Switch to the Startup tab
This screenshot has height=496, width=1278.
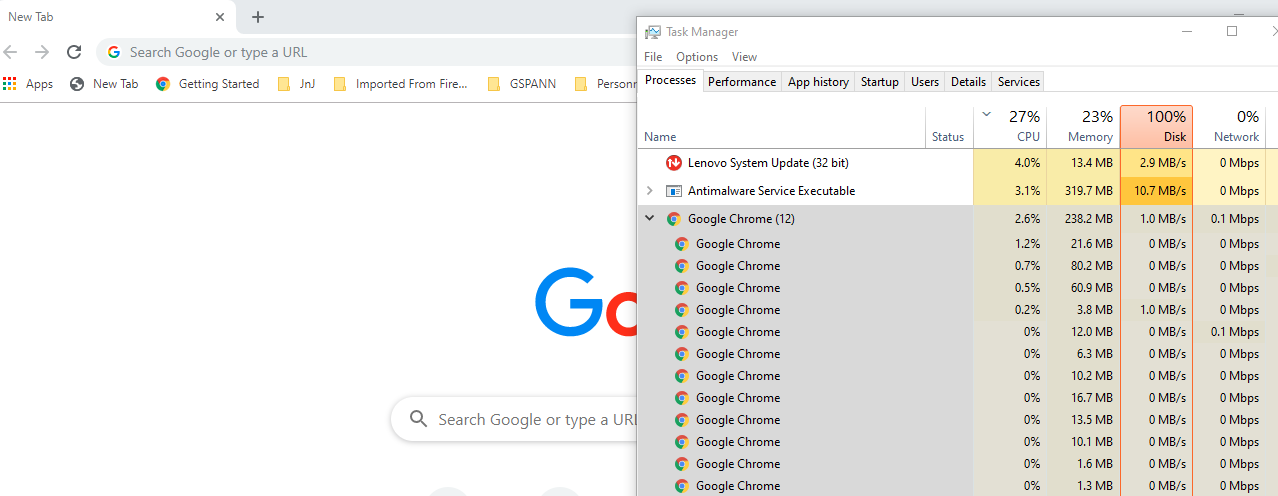tap(880, 82)
